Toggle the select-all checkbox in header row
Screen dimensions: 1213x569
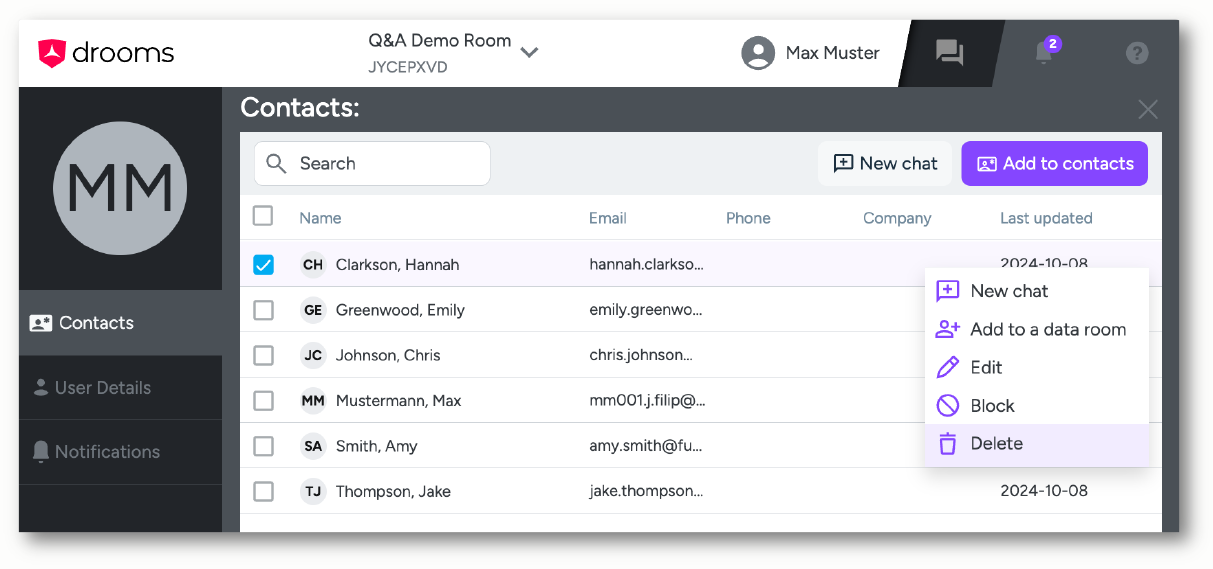(x=263, y=216)
